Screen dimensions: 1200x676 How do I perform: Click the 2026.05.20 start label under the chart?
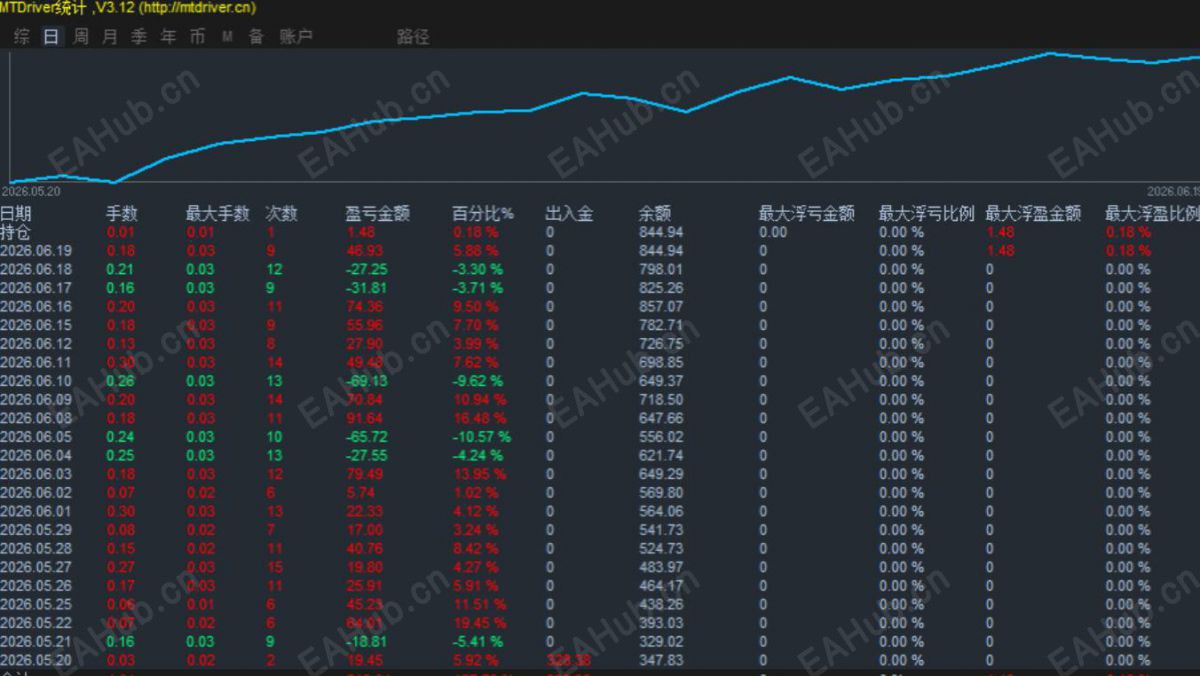point(30,191)
